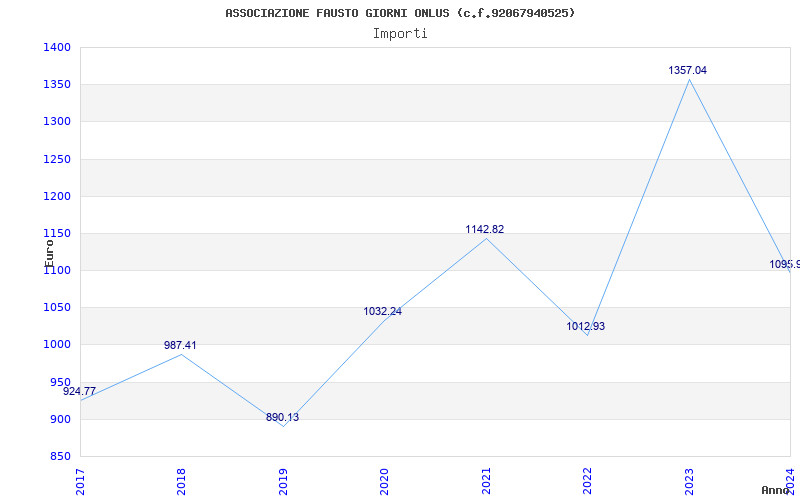The width and height of the screenshot is (800, 500).
Task: Select the 890.13 data label
Action: 282,417
